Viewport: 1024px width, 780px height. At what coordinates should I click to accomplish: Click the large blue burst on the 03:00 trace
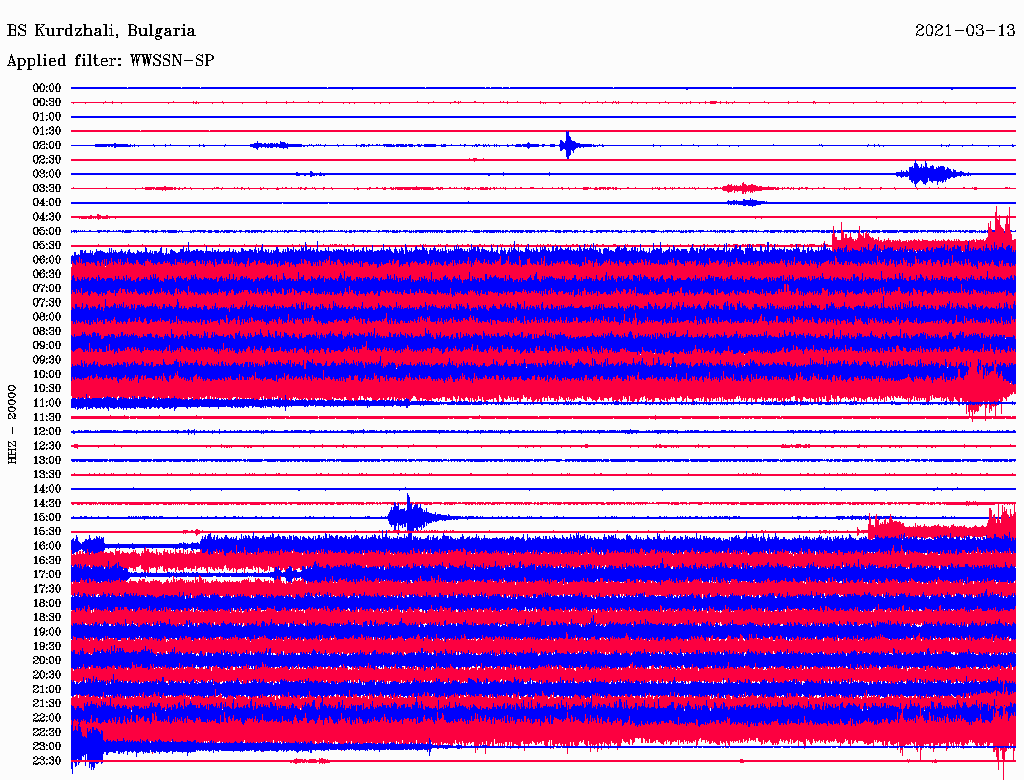[x=930, y=174]
